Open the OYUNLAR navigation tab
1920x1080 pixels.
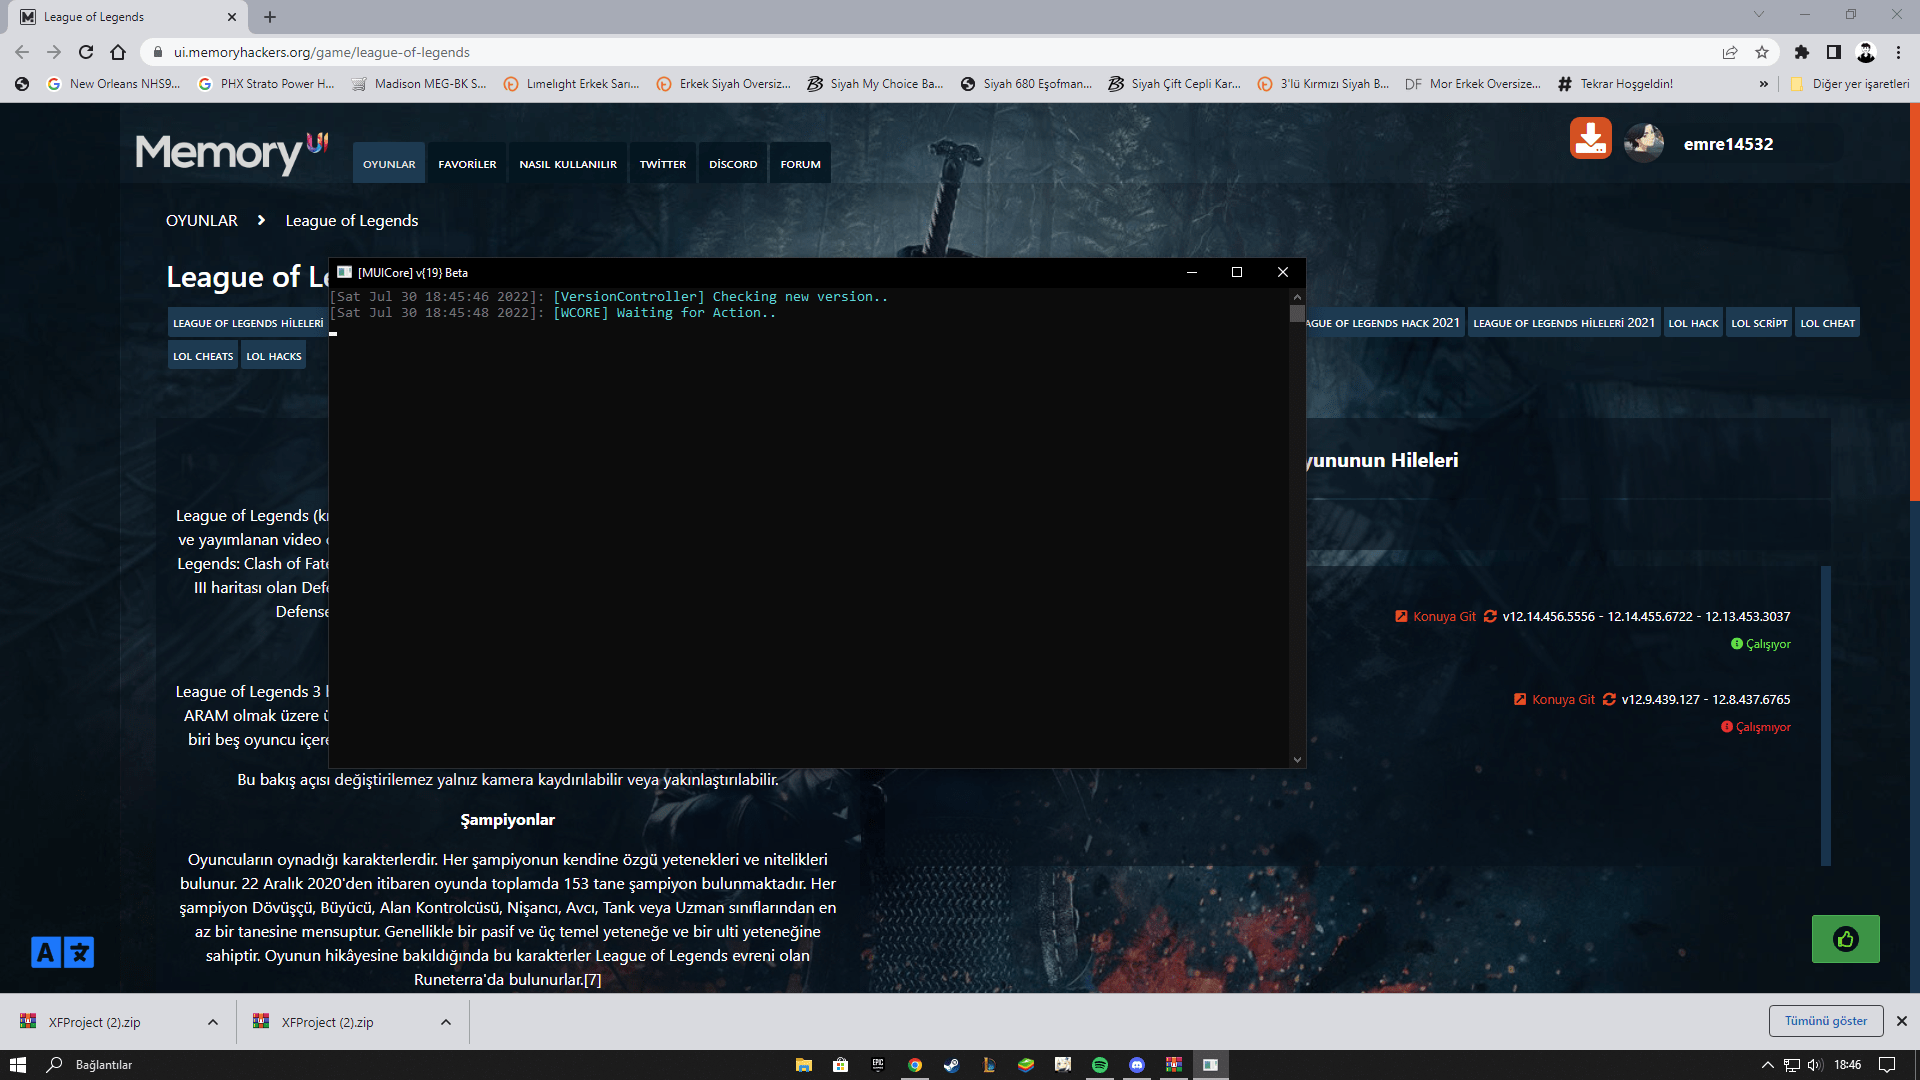tap(389, 163)
